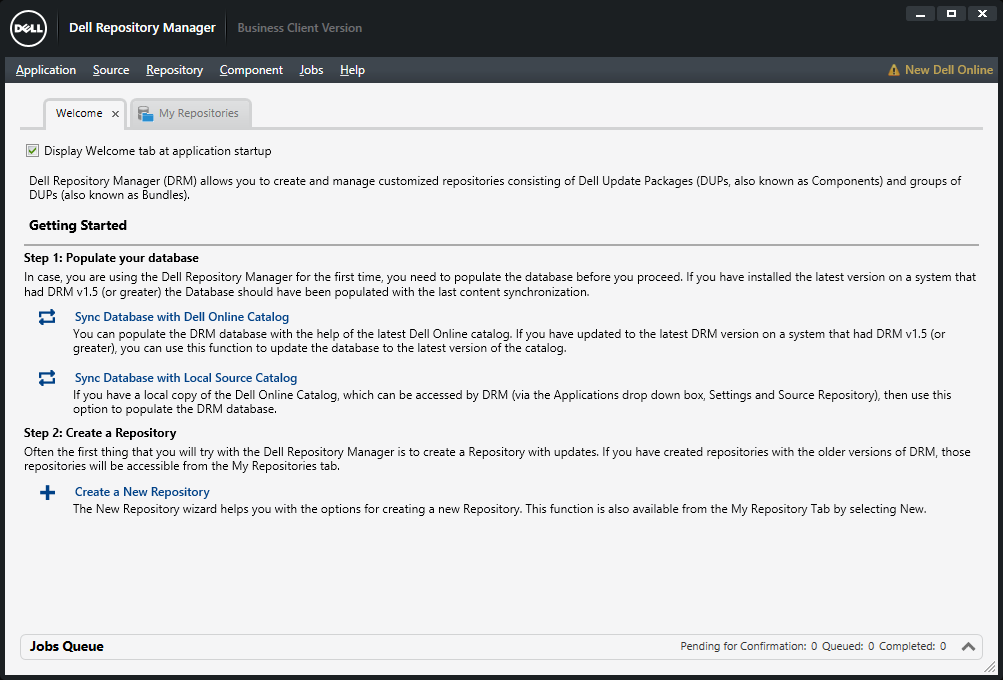Click the plus icon next to Create a New Repository
1003x680 pixels.
46,491
